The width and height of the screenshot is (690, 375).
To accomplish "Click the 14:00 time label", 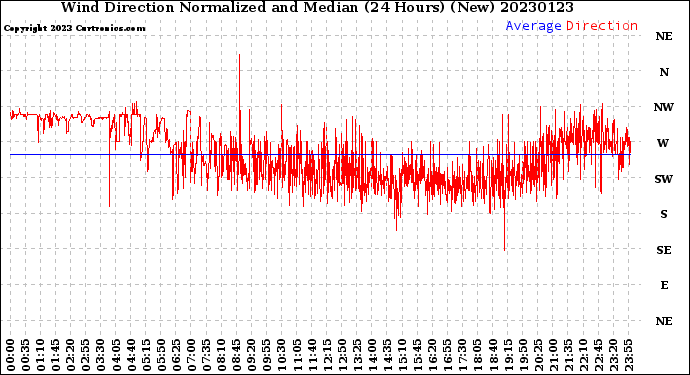I will 372,356.
